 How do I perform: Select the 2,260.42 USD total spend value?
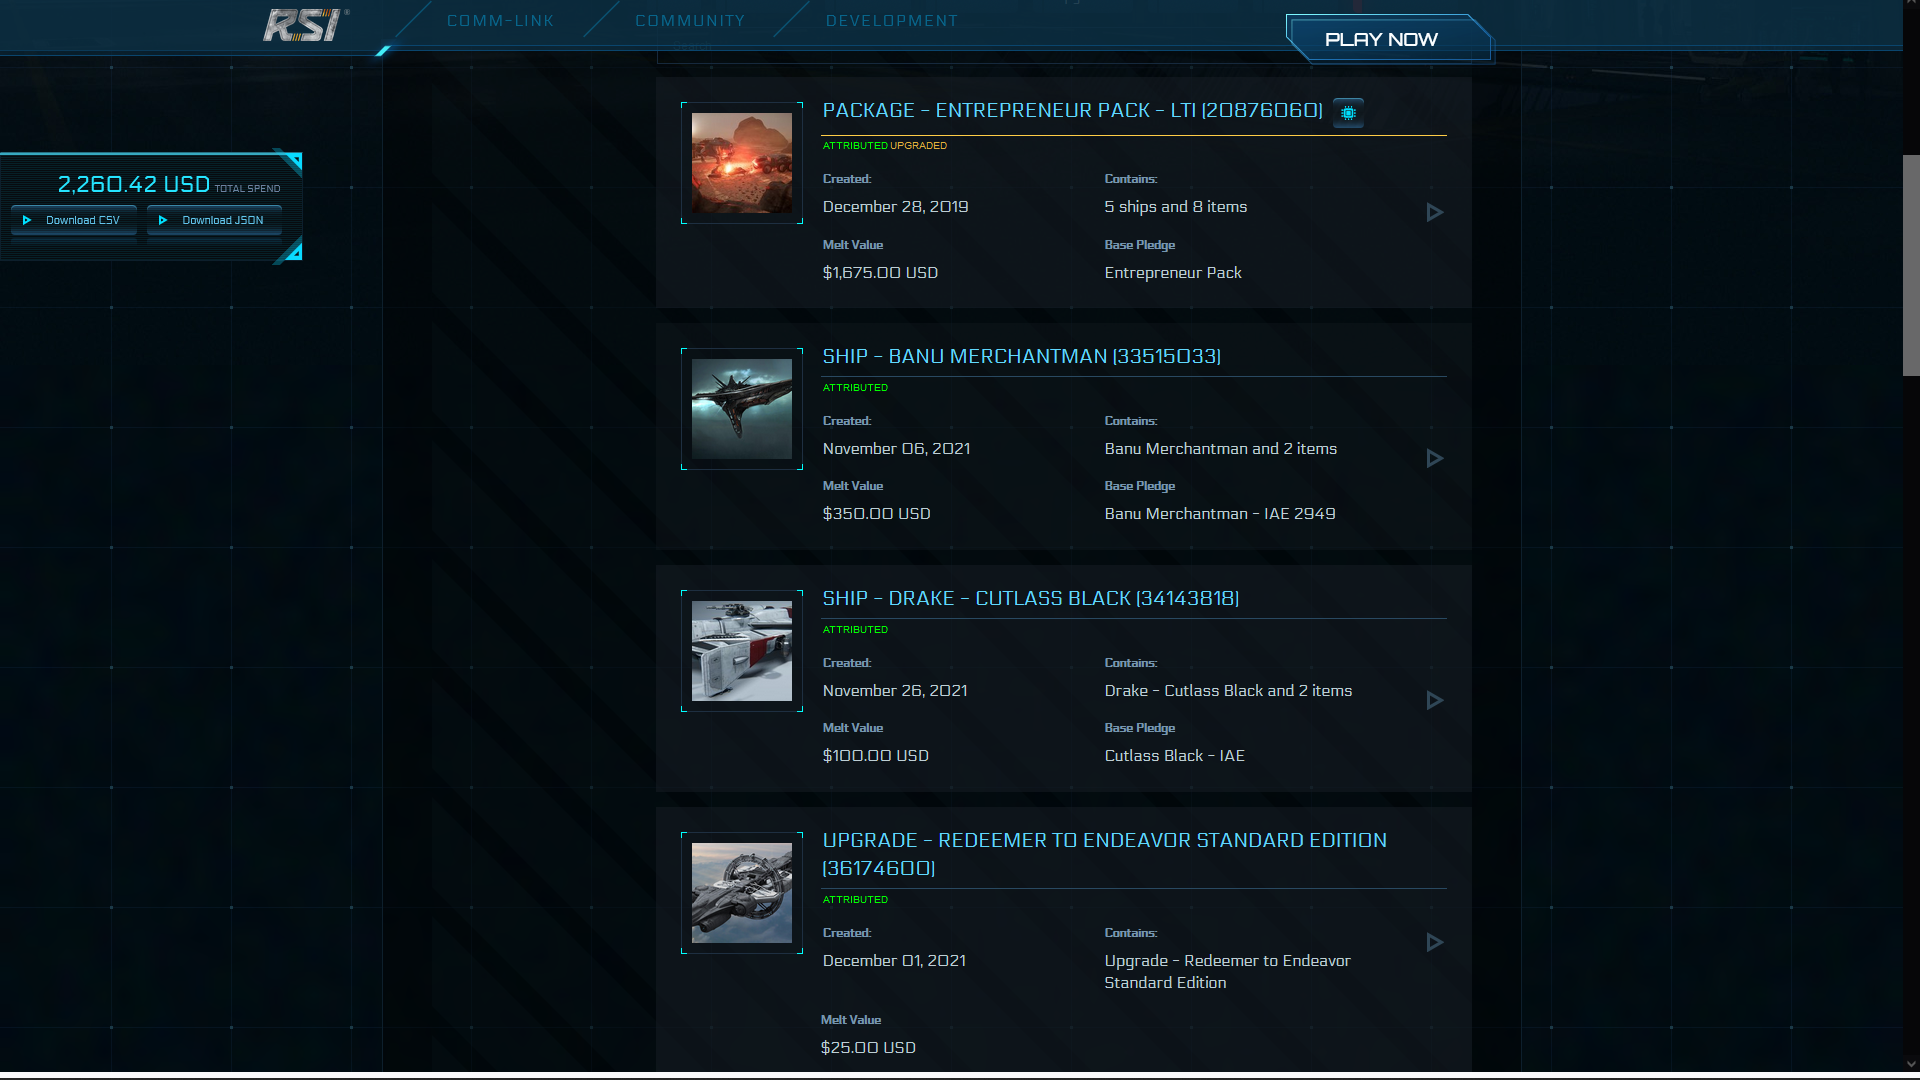134,184
